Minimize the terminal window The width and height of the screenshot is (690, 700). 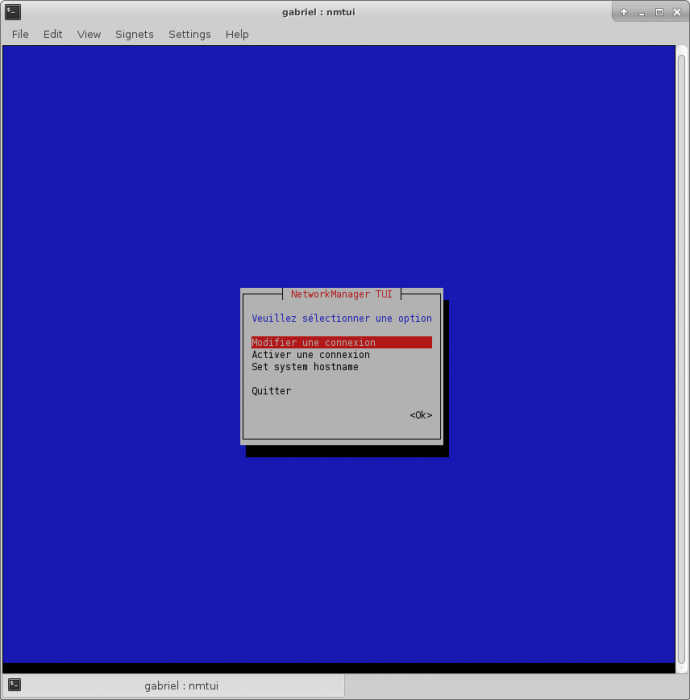pyautogui.click(x=642, y=12)
